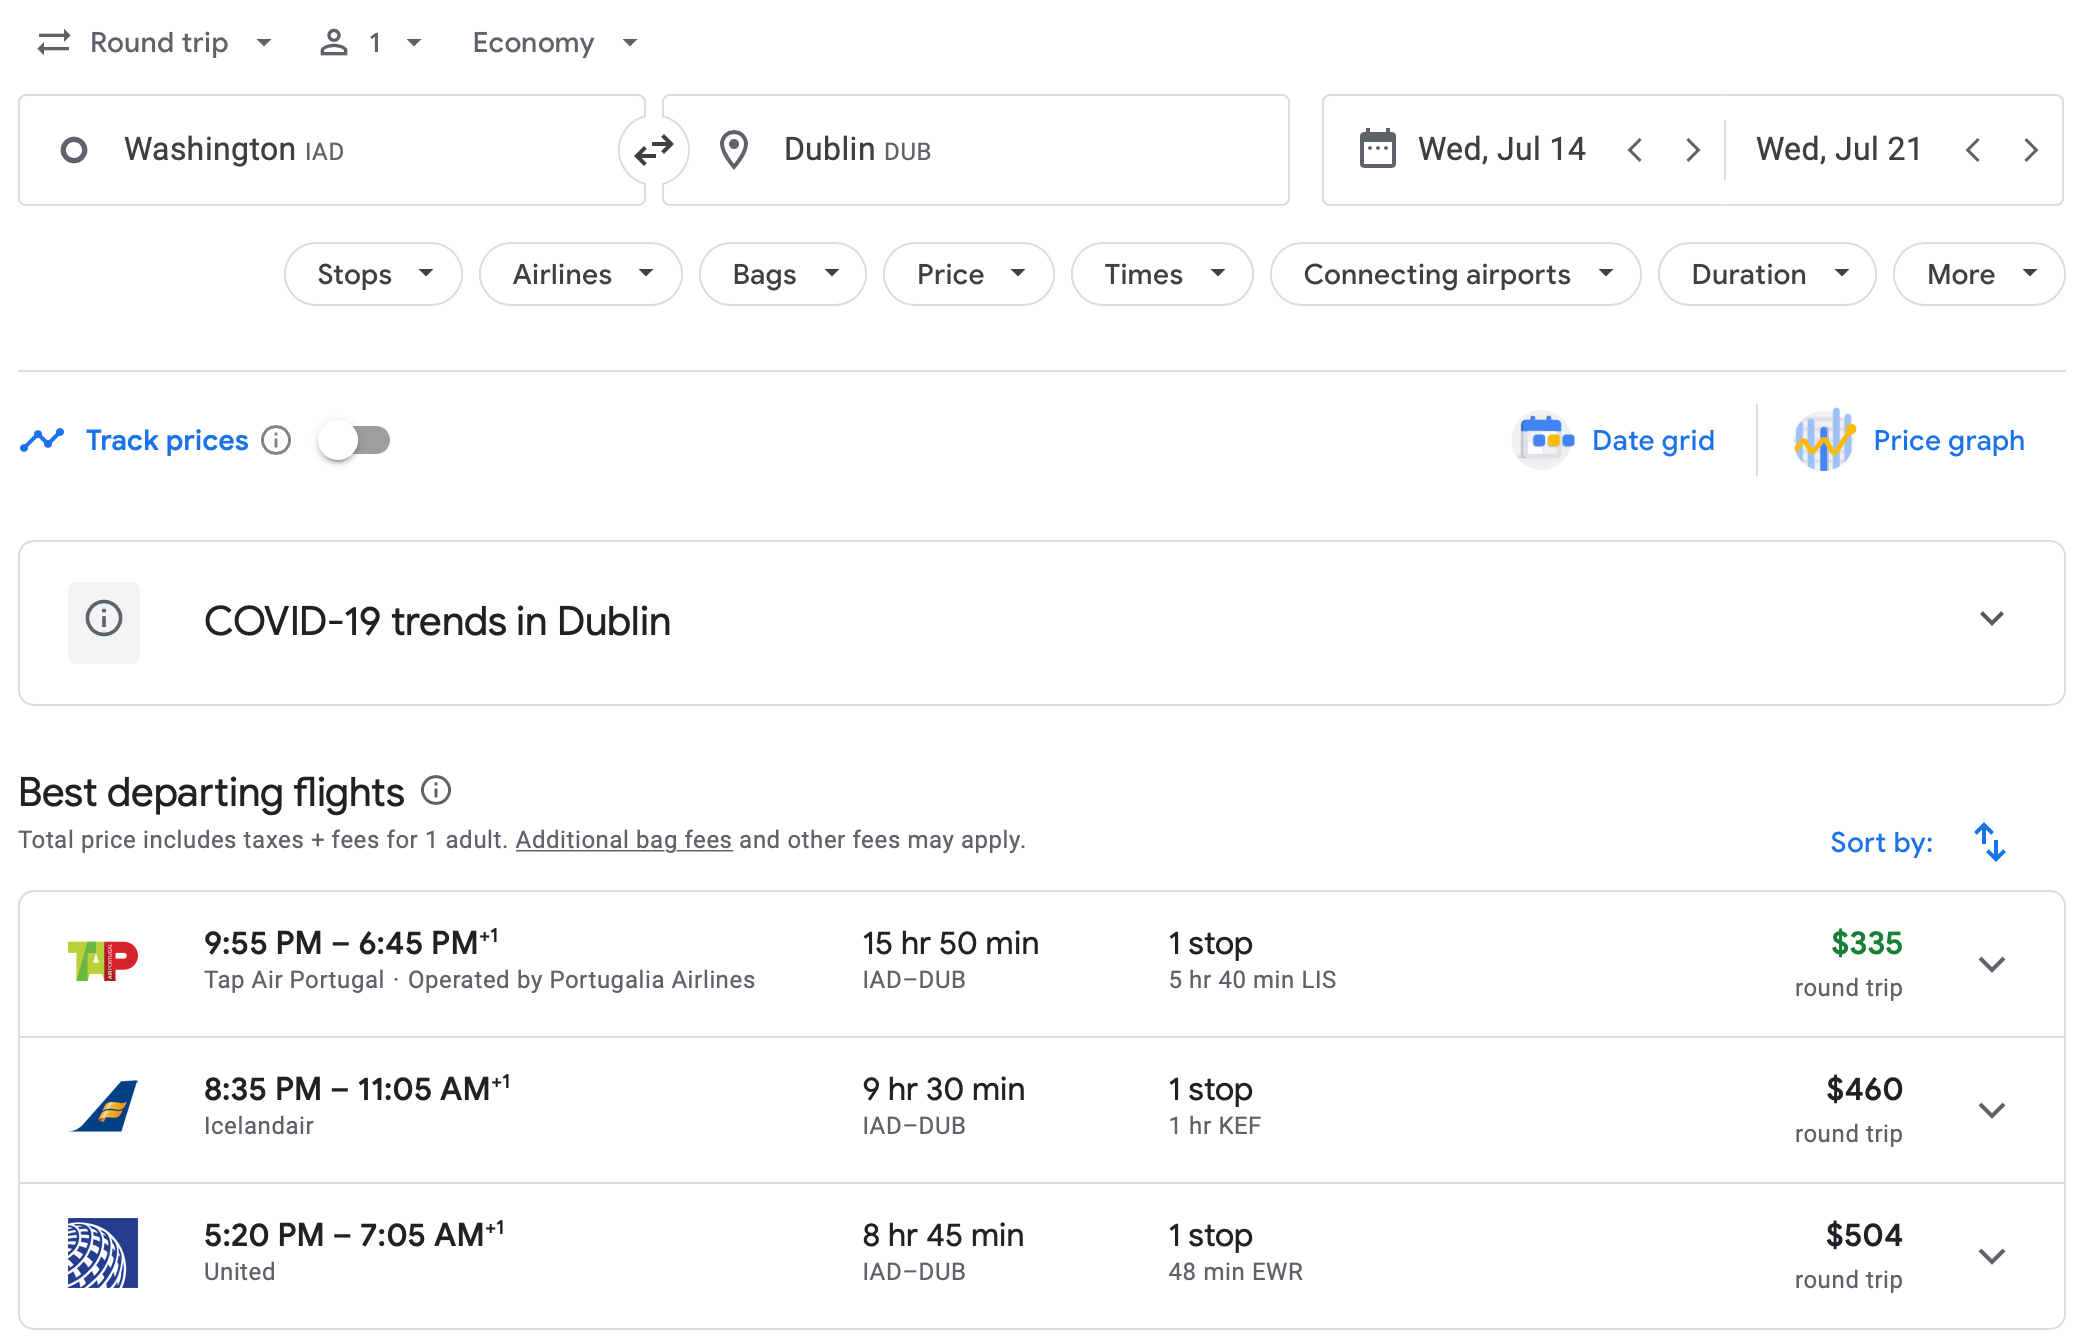Click the info icon beside Best departing flights
The height and width of the screenshot is (1344, 2086).
click(x=436, y=790)
